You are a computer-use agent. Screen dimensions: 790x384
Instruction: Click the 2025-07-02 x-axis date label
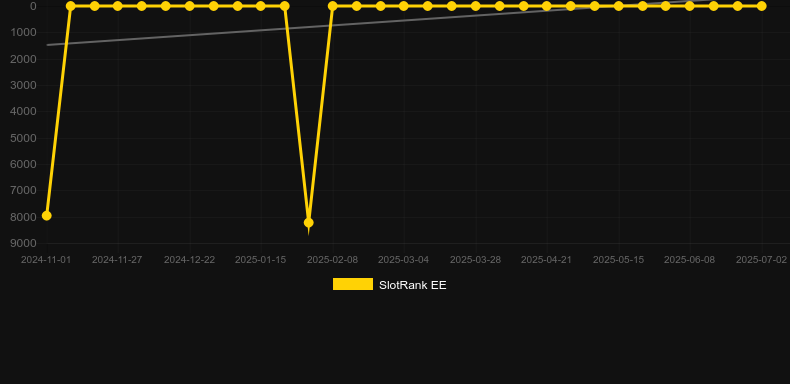click(x=761, y=260)
